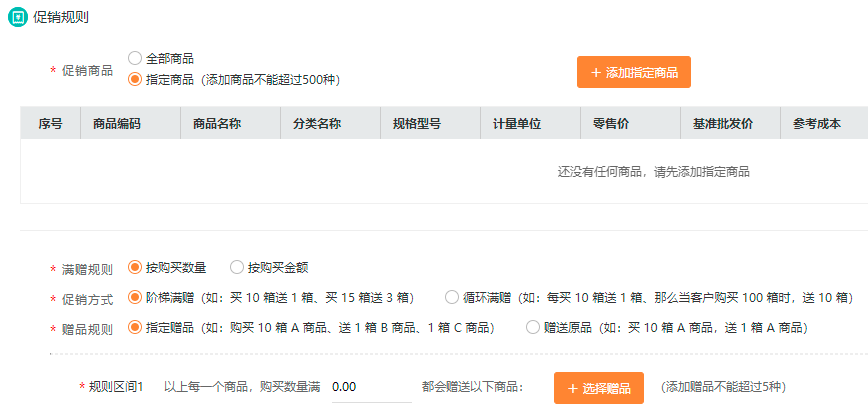Select 循环满赠 promotion method

click(452, 297)
